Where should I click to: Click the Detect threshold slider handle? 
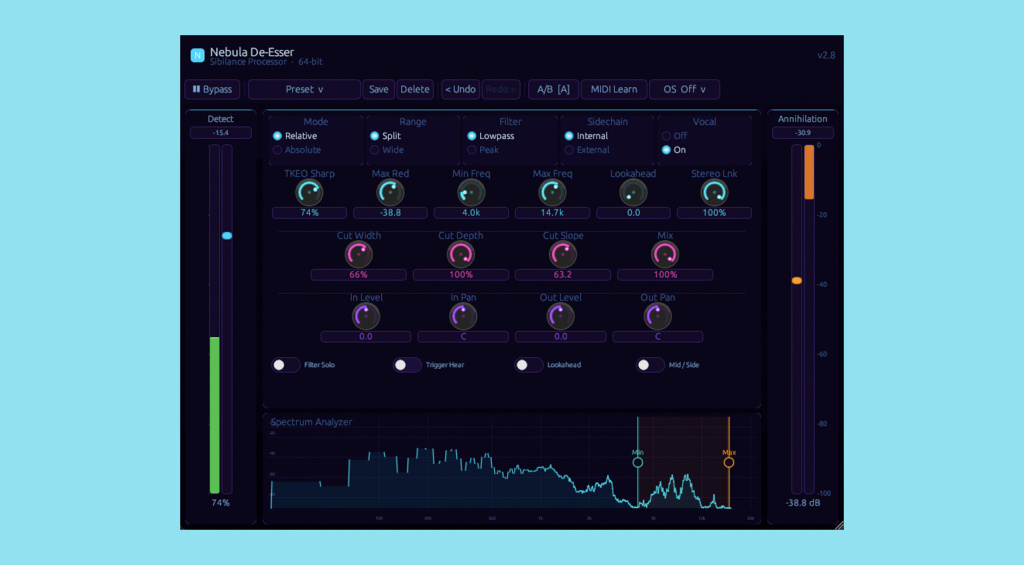click(x=227, y=236)
